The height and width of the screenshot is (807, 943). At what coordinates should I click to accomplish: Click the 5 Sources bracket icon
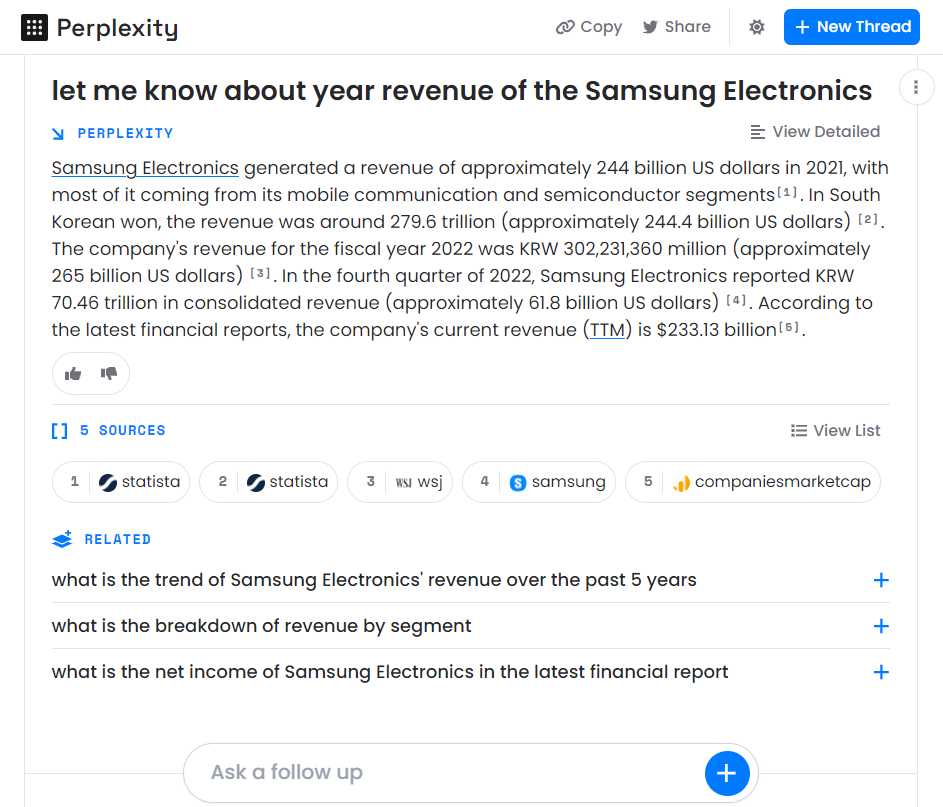tap(60, 431)
